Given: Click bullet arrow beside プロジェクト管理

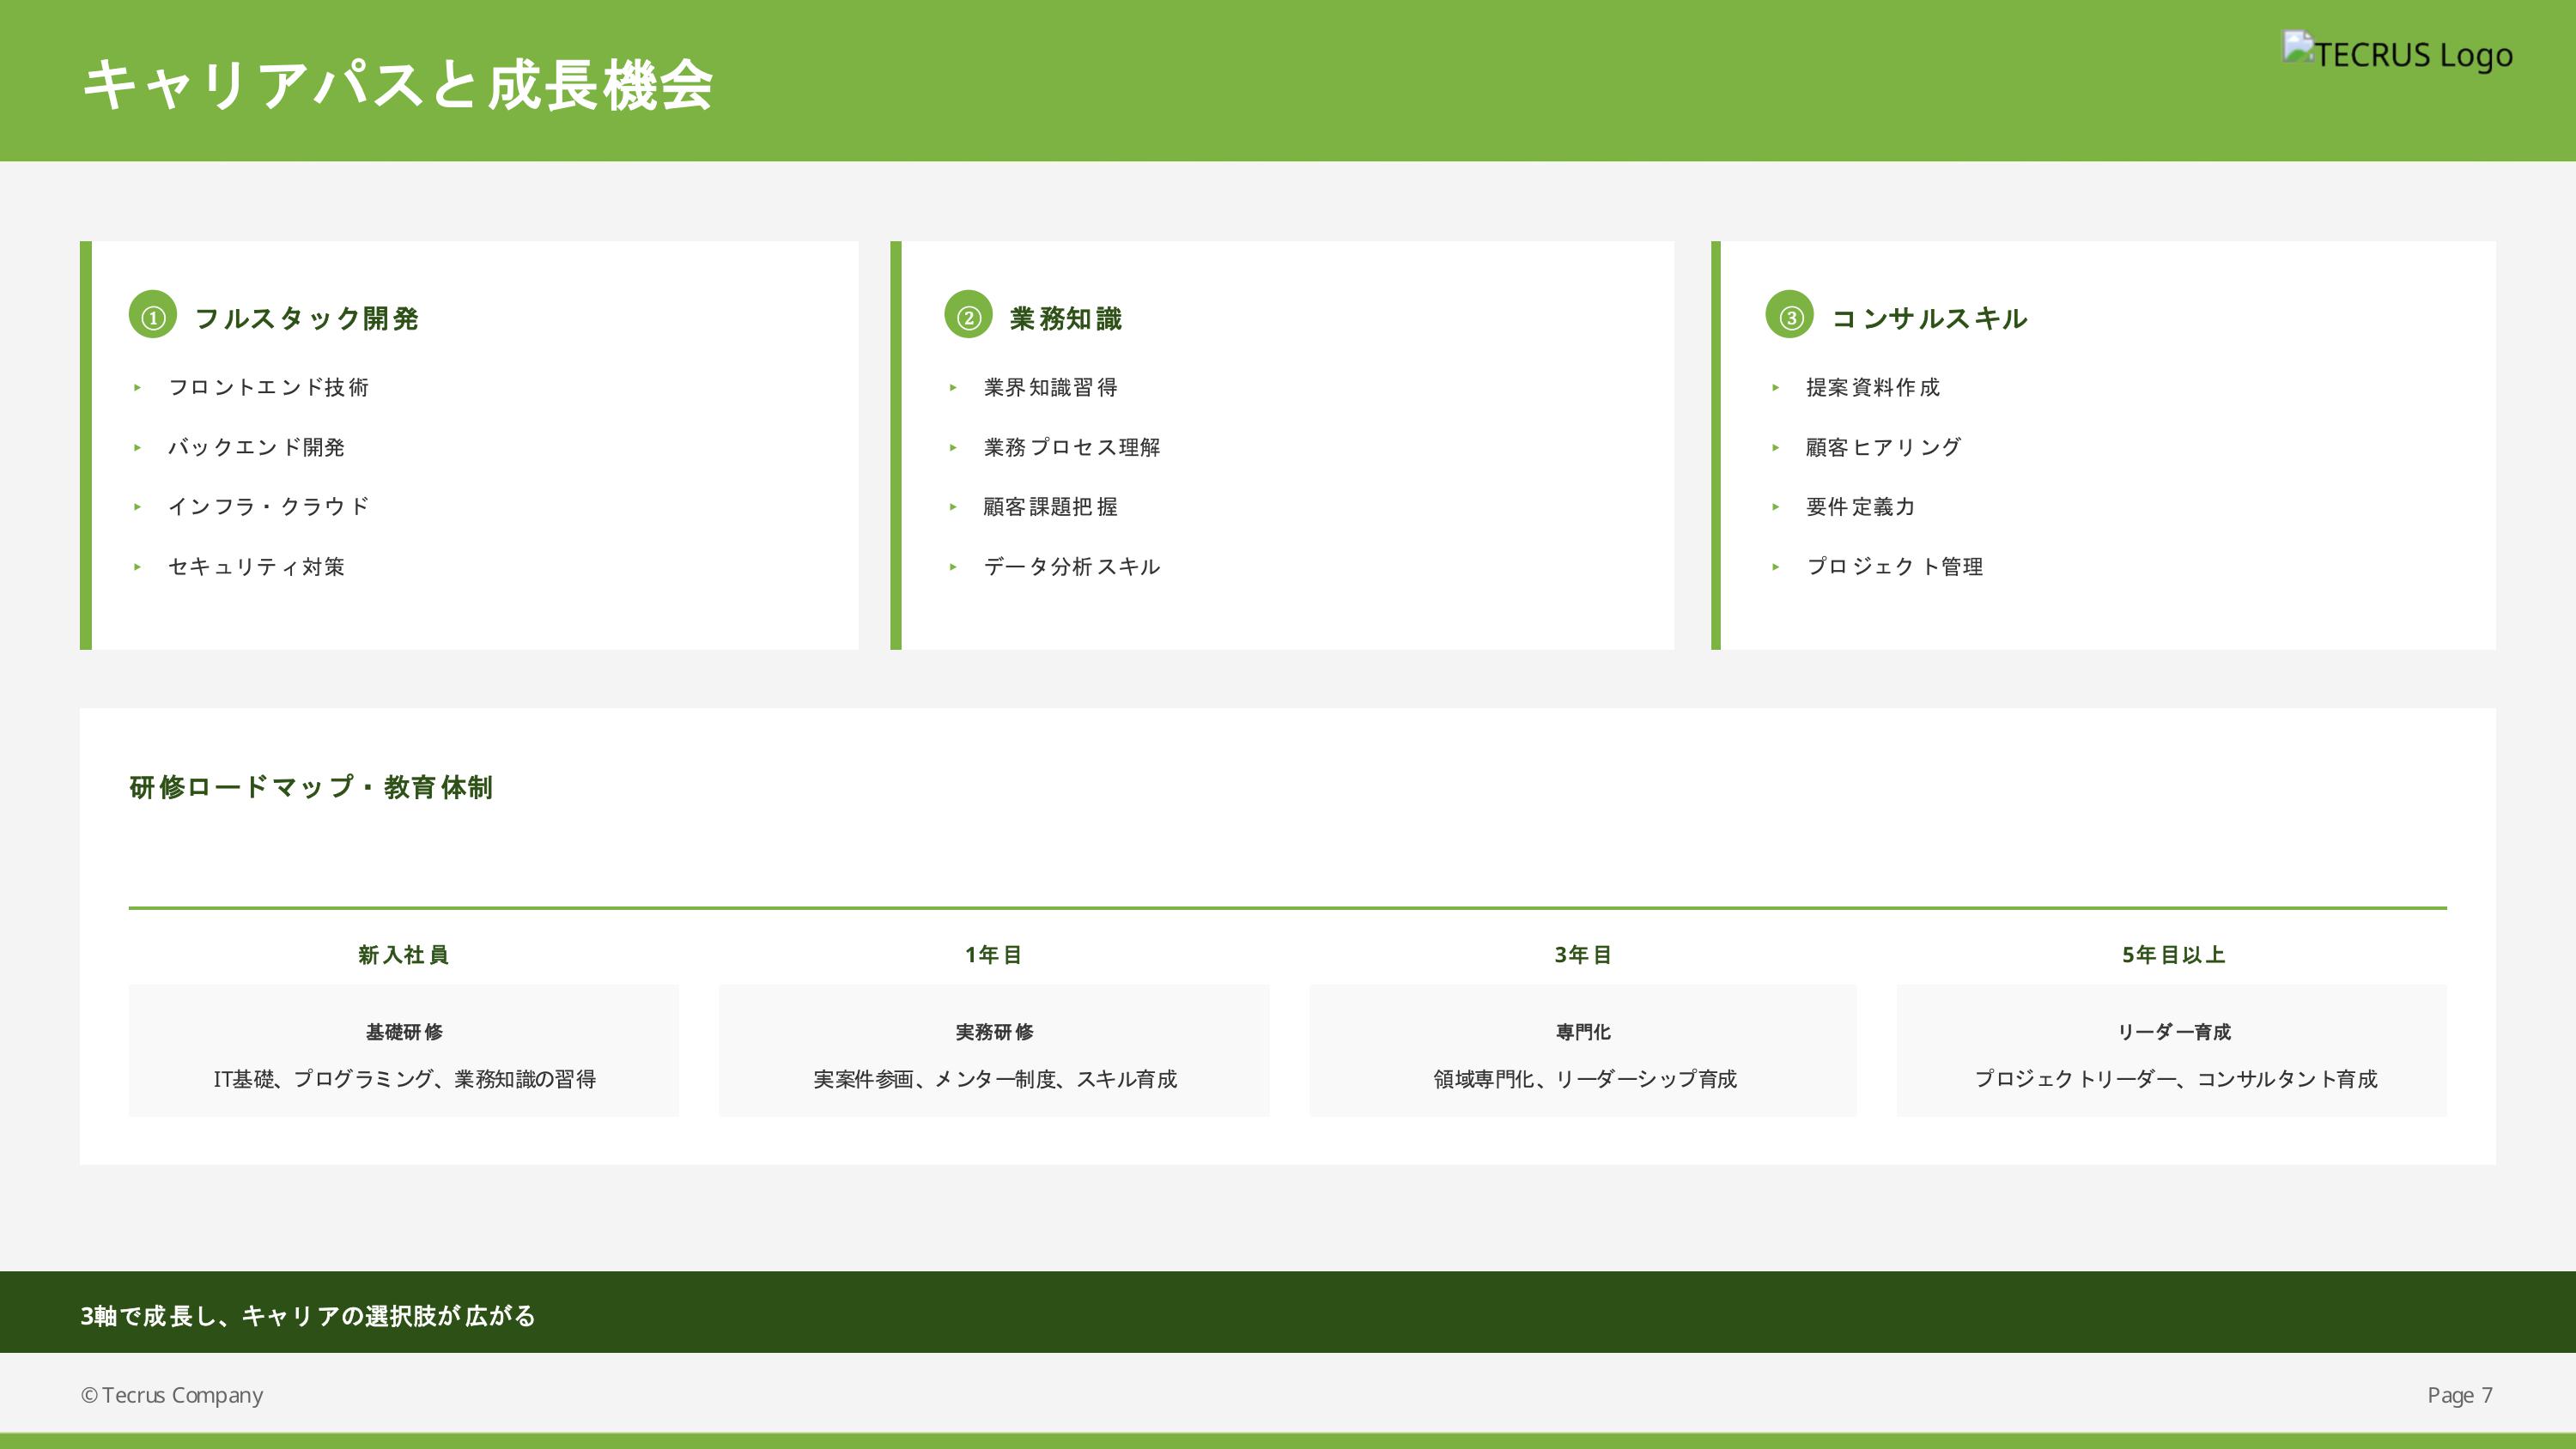Looking at the screenshot, I should [x=1775, y=567].
